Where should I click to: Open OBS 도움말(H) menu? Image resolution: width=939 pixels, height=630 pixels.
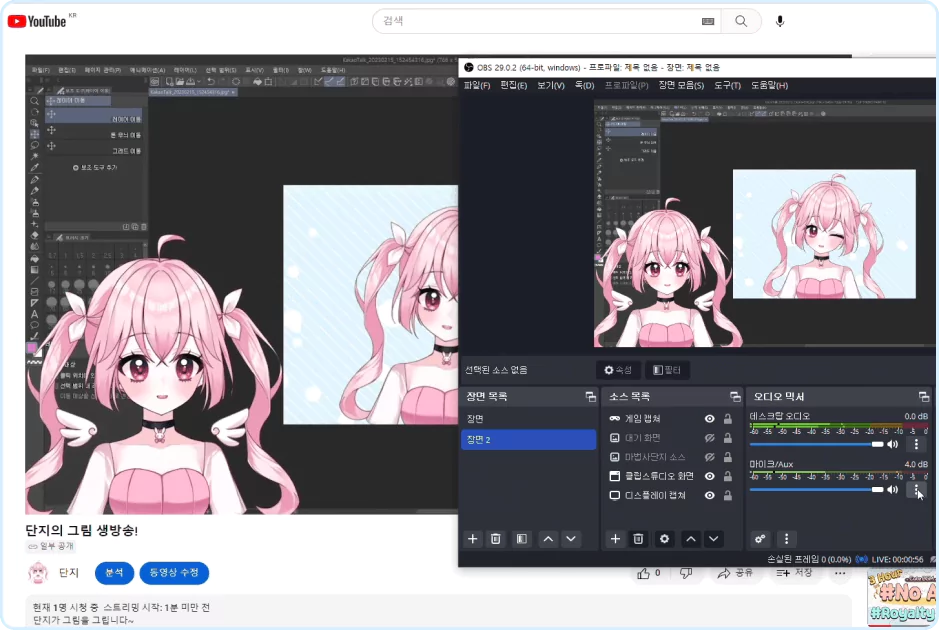click(x=770, y=86)
